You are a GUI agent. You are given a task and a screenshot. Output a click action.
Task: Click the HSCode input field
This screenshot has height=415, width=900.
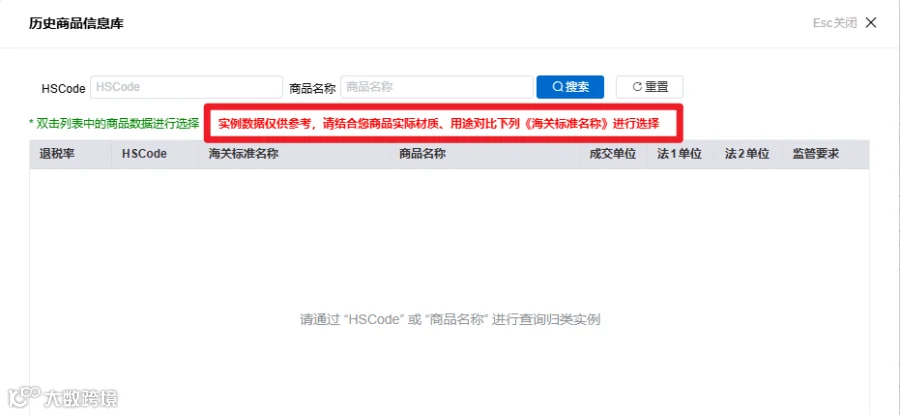click(x=187, y=87)
